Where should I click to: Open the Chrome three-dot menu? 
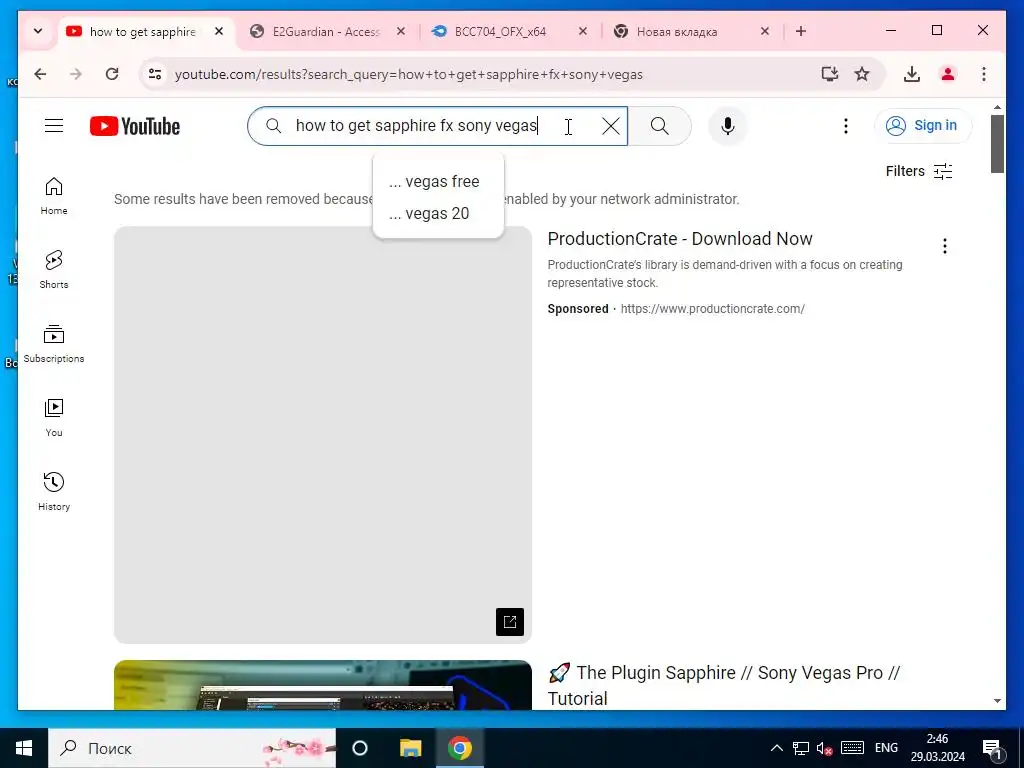point(984,74)
